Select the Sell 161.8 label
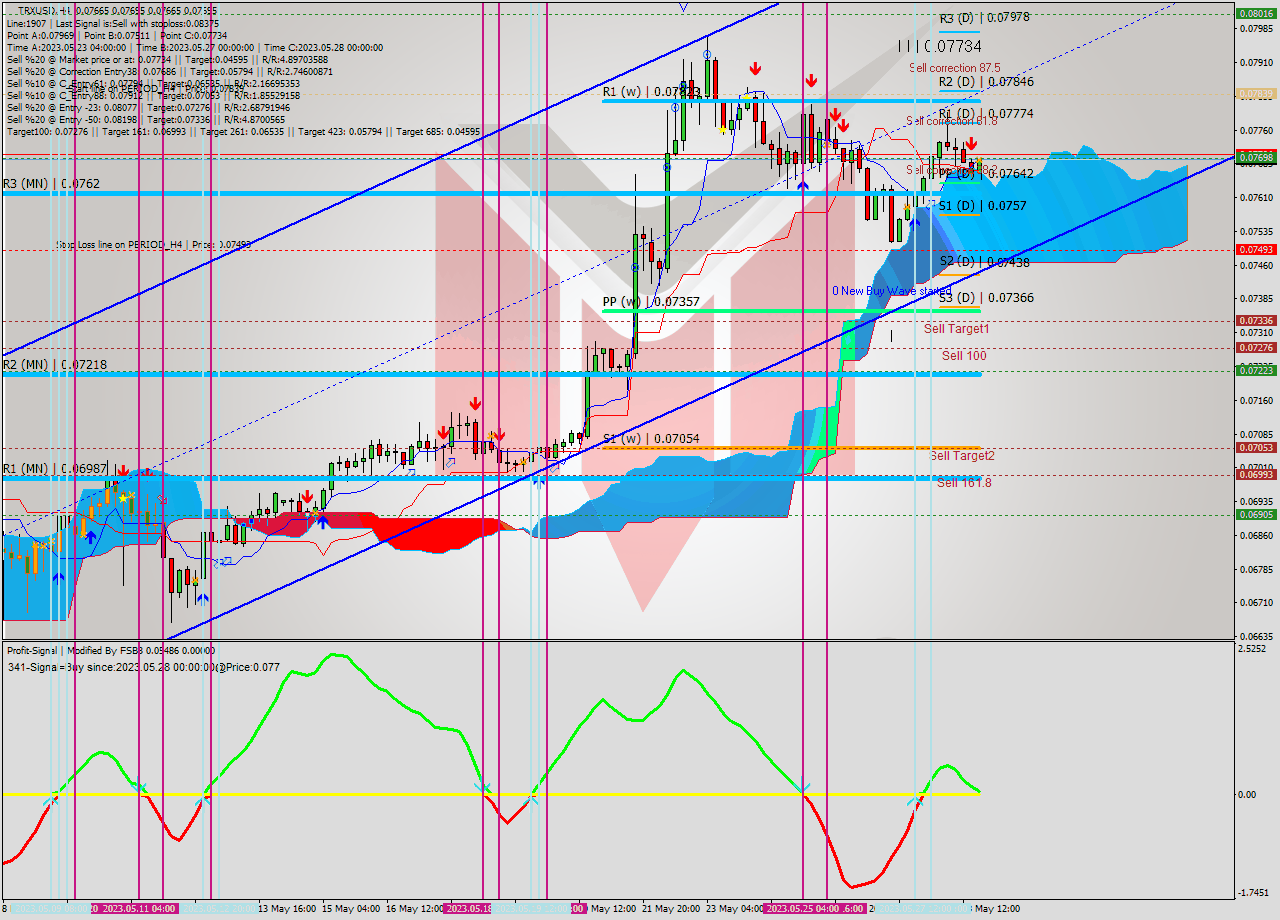Image resolution: width=1280 pixels, height=920 pixels. 964,482
